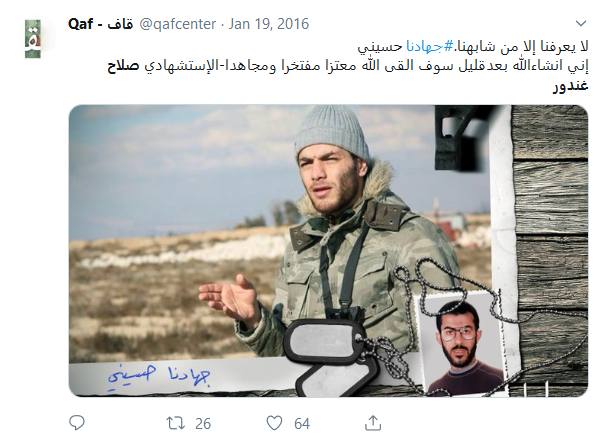Click the metal dog tags in image
The image size is (596, 447).
(330, 354)
